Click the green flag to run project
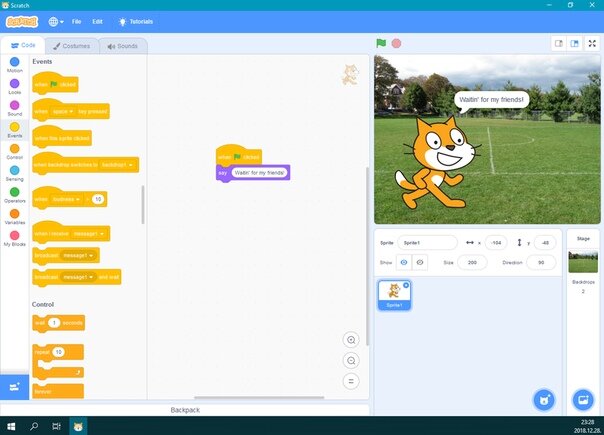Screen dimensions: 604x435 [381, 43]
